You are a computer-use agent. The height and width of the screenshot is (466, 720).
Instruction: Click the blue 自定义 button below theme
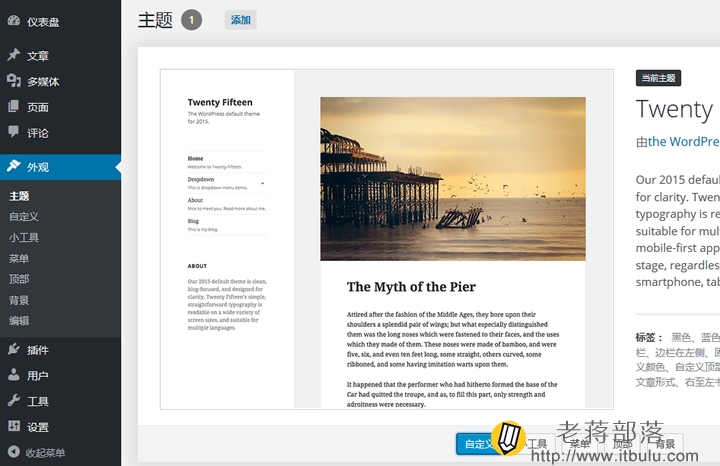476,444
